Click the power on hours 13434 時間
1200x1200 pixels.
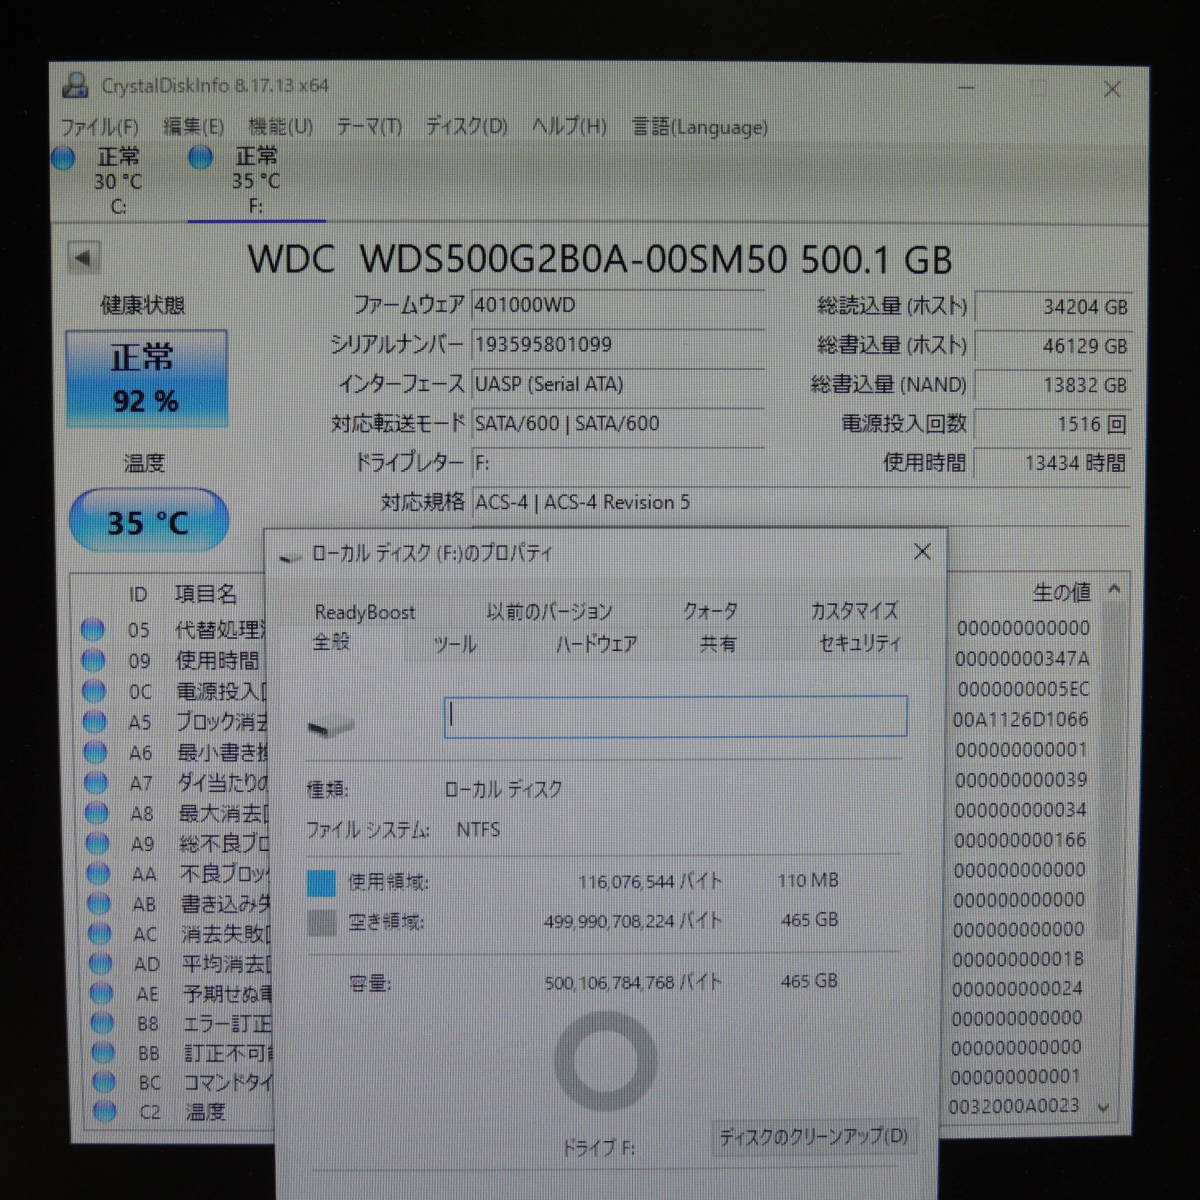click(x=1053, y=463)
